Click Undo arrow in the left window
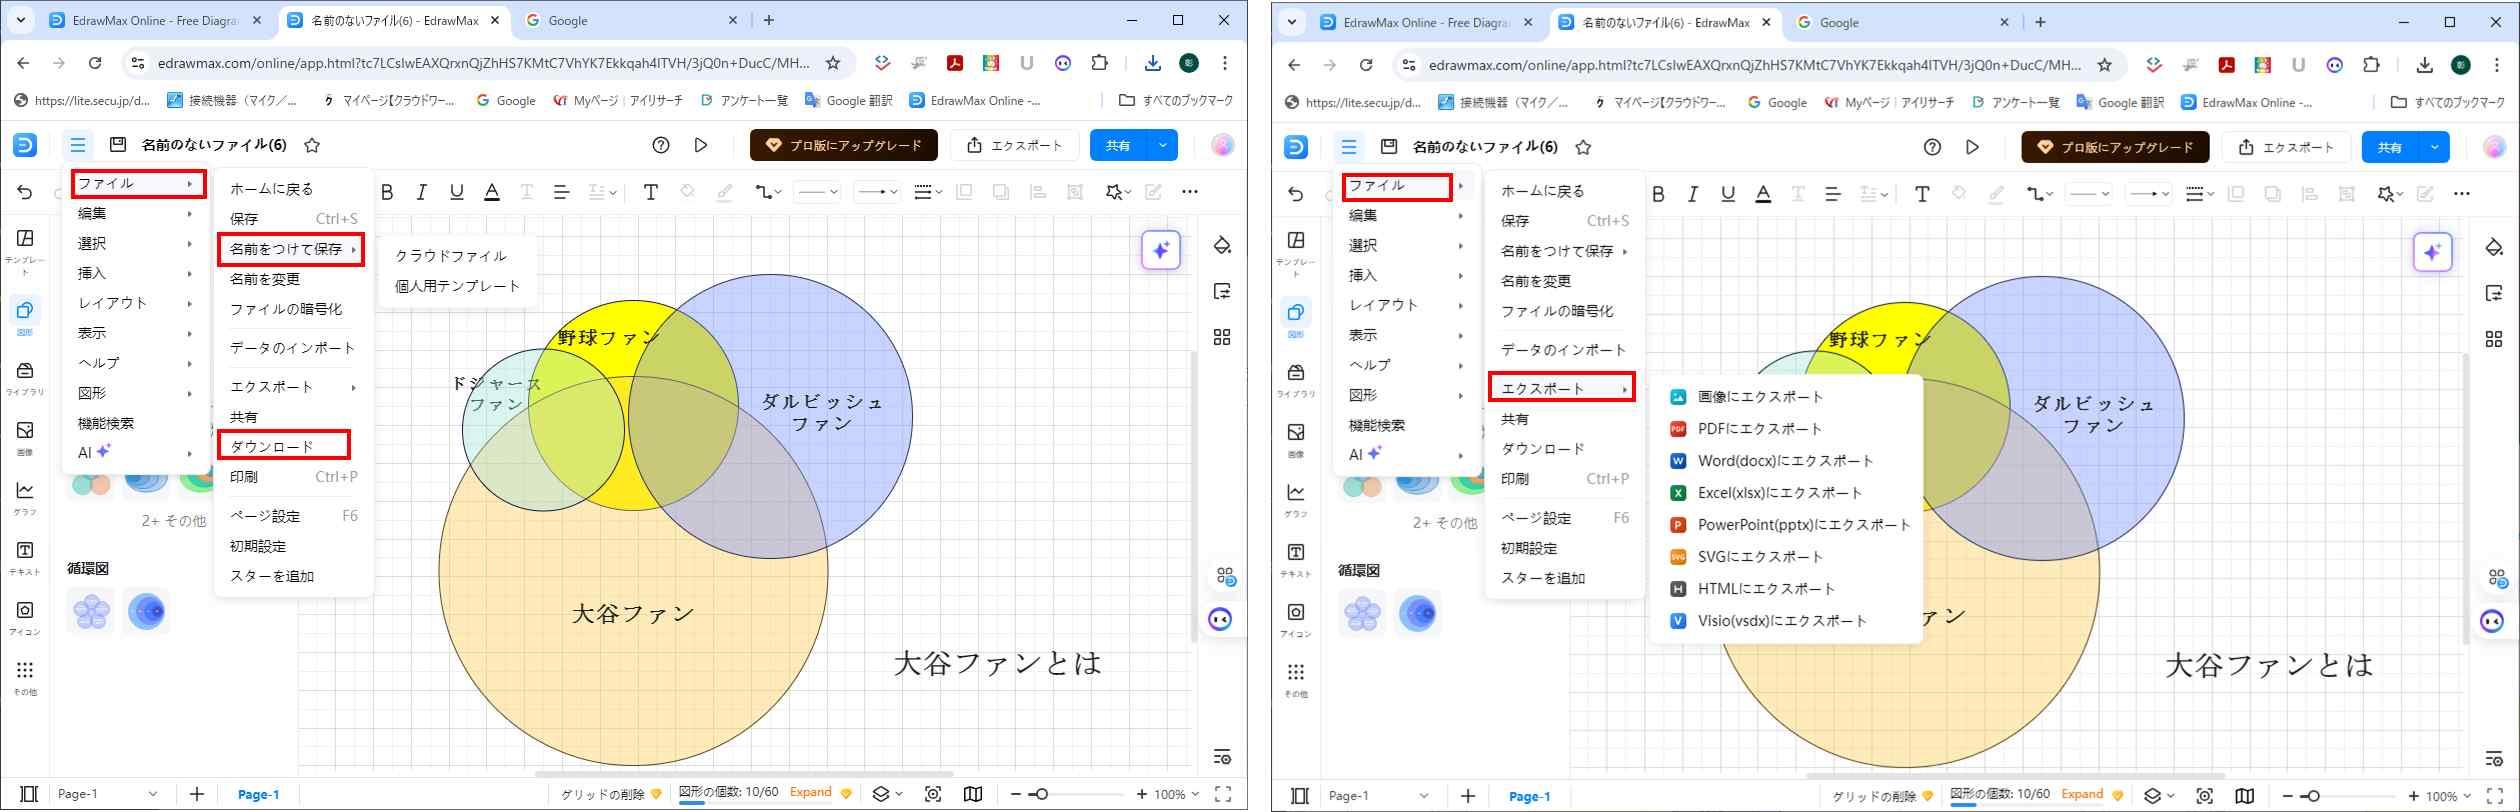Viewport: 2520px width, 812px height. pyautogui.click(x=25, y=192)
